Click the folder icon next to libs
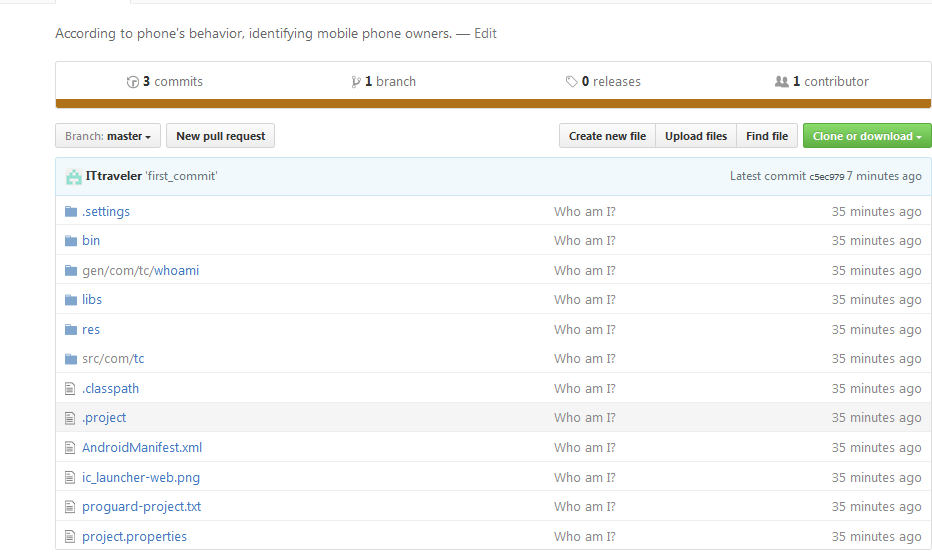 click(x=70, y=299)
